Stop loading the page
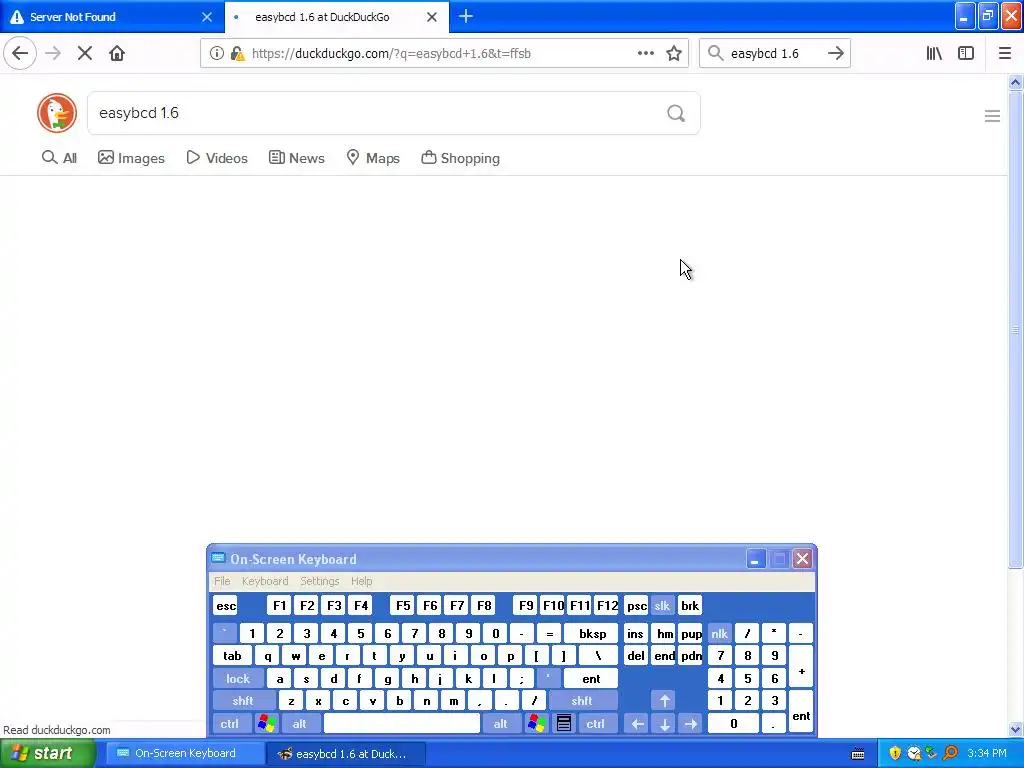Image resolution: width=1024 pixels, height=768 pixels. tap(85, 53)
